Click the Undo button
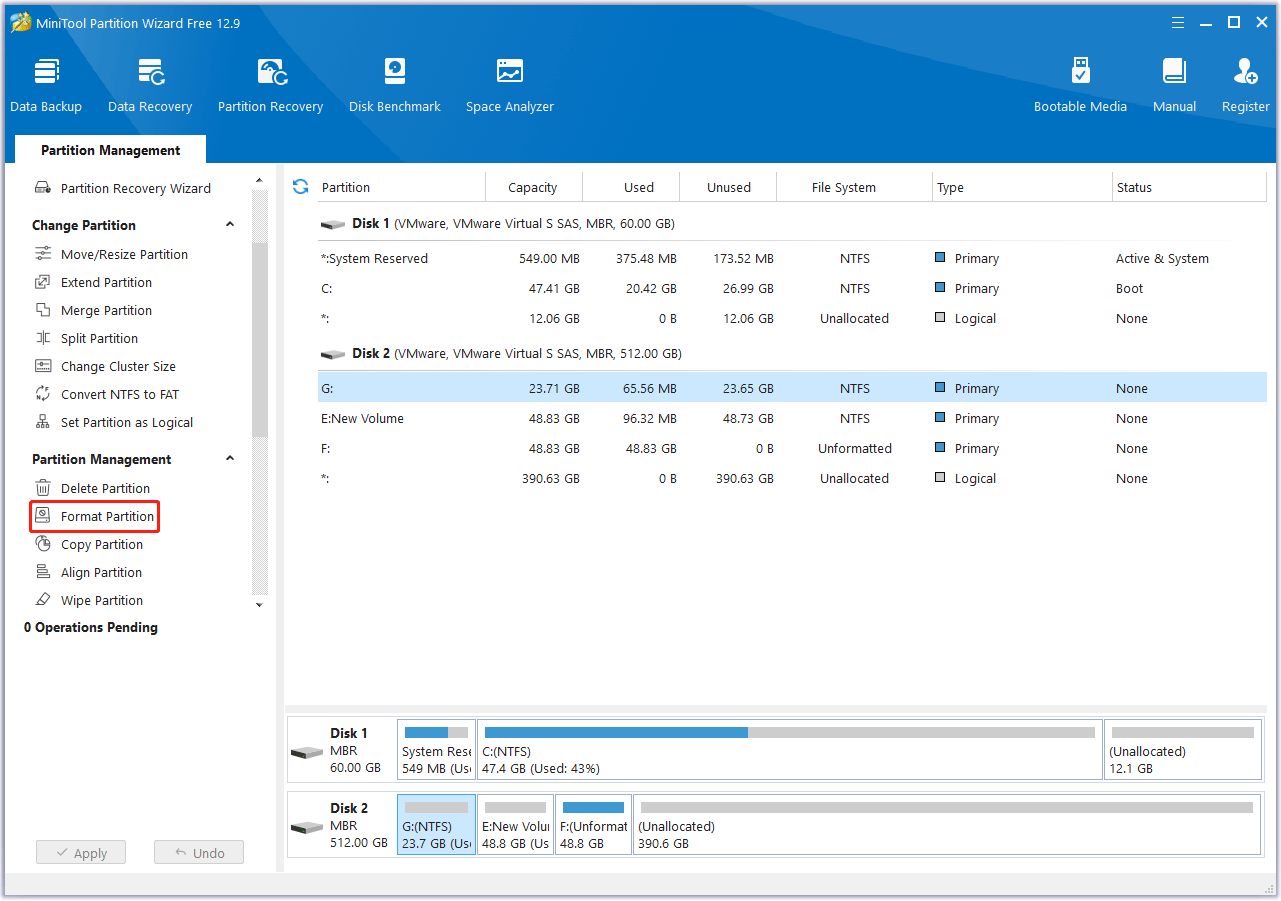The image size is (1281, 901). (x=199, y=853)
